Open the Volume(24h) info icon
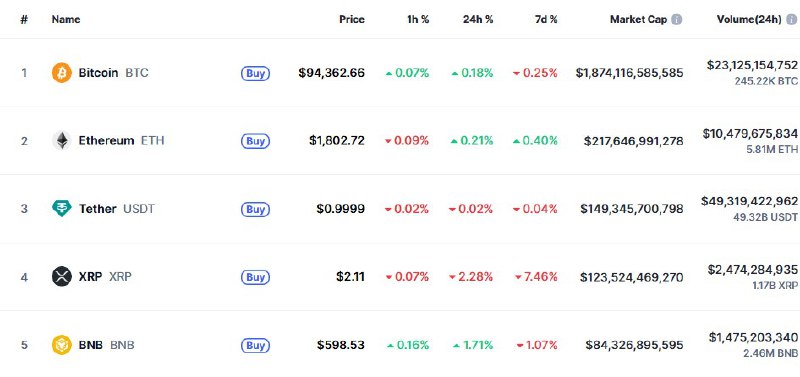Screen dimensions: 800x377 (x=791, y=19)
